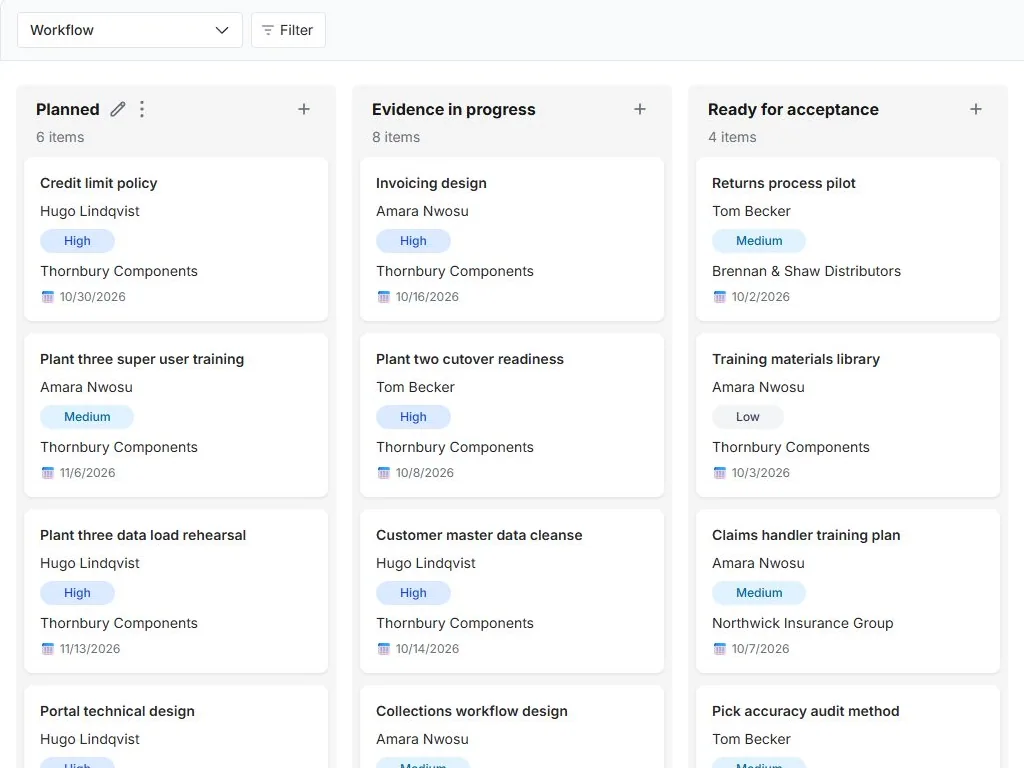Open the Pick accuracy audit method card
Viewport: 1024px width, 768px height.
coord(848,727)
